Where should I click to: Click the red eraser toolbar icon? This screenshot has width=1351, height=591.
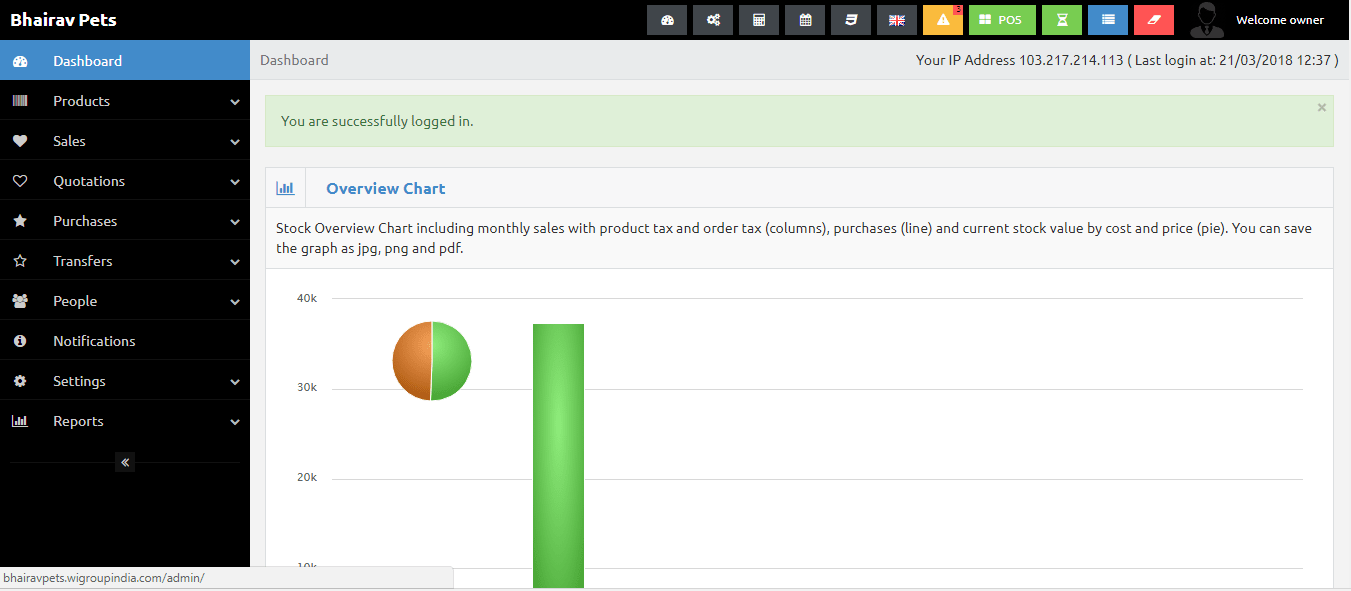tap(1154, 20)
